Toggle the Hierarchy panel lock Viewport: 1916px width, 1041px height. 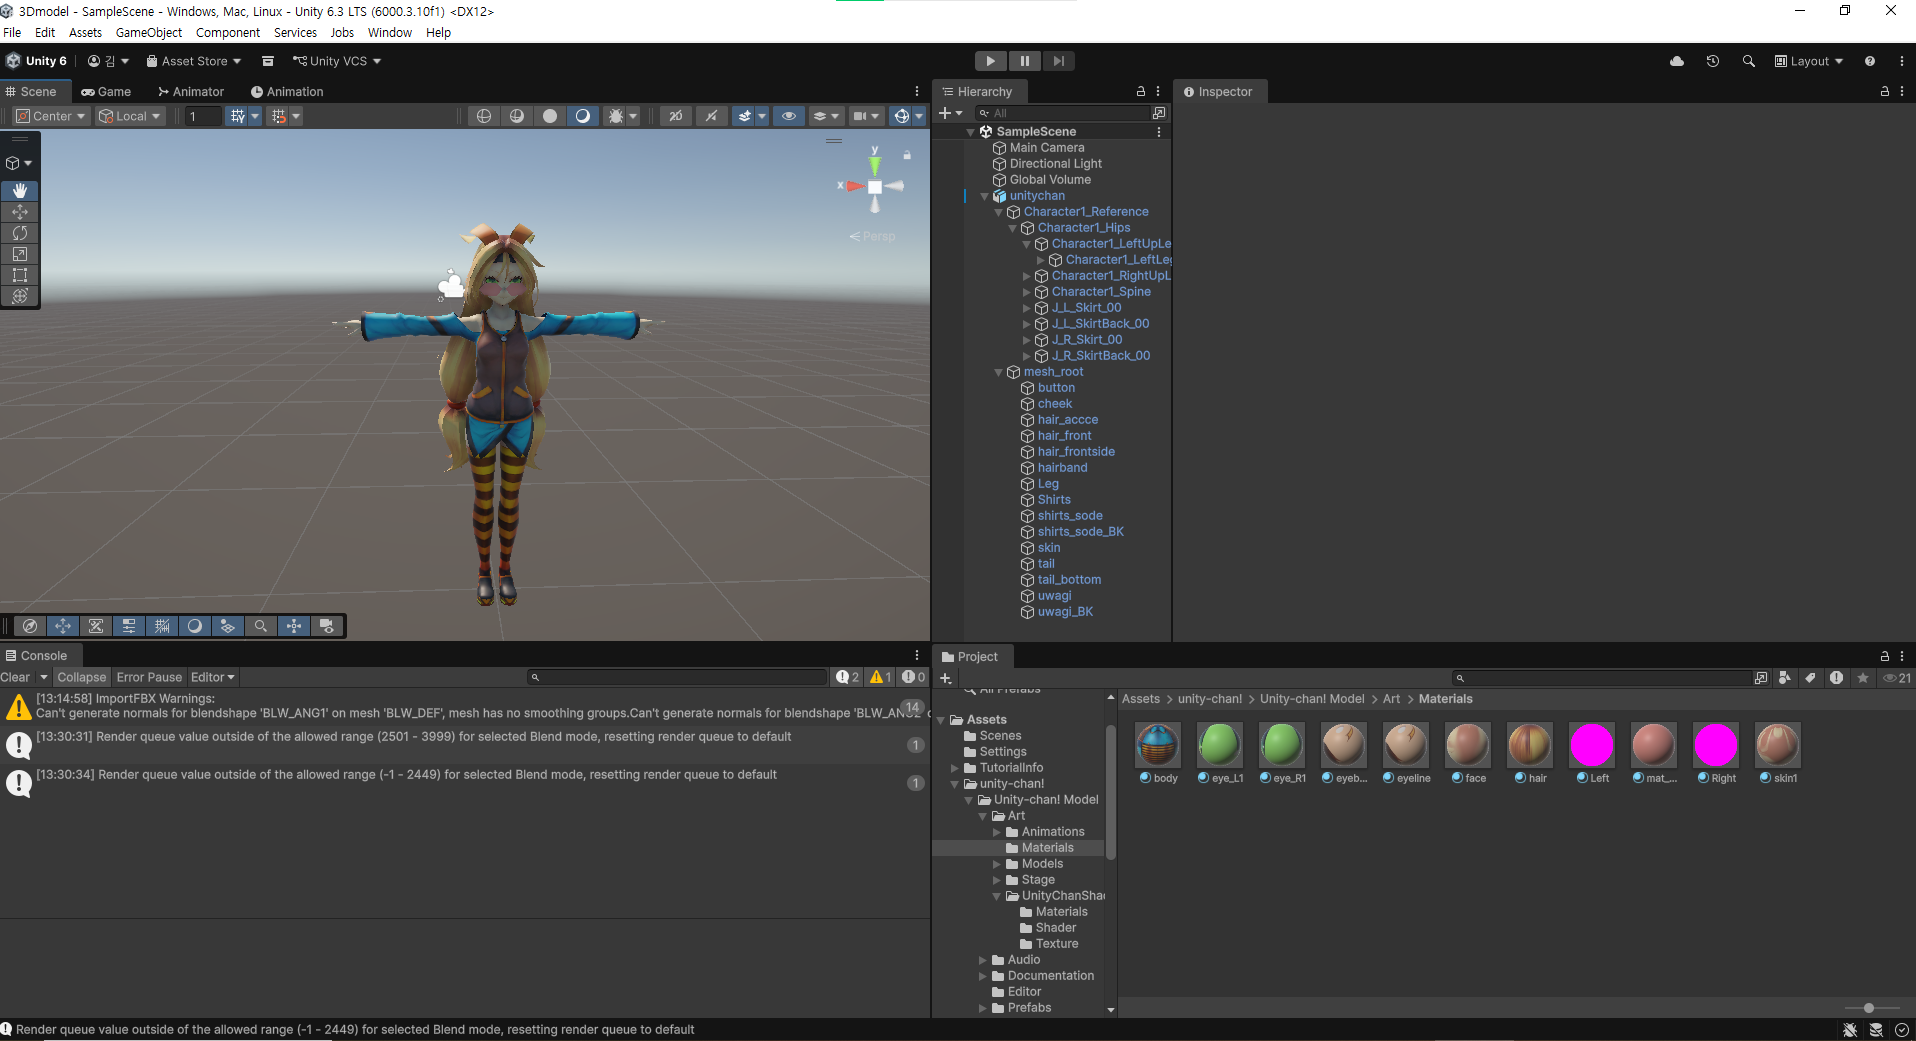[1141, 91]
